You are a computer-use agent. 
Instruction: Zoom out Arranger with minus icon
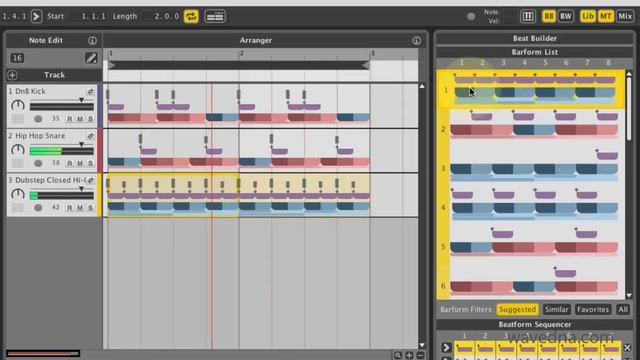[420, 355]
